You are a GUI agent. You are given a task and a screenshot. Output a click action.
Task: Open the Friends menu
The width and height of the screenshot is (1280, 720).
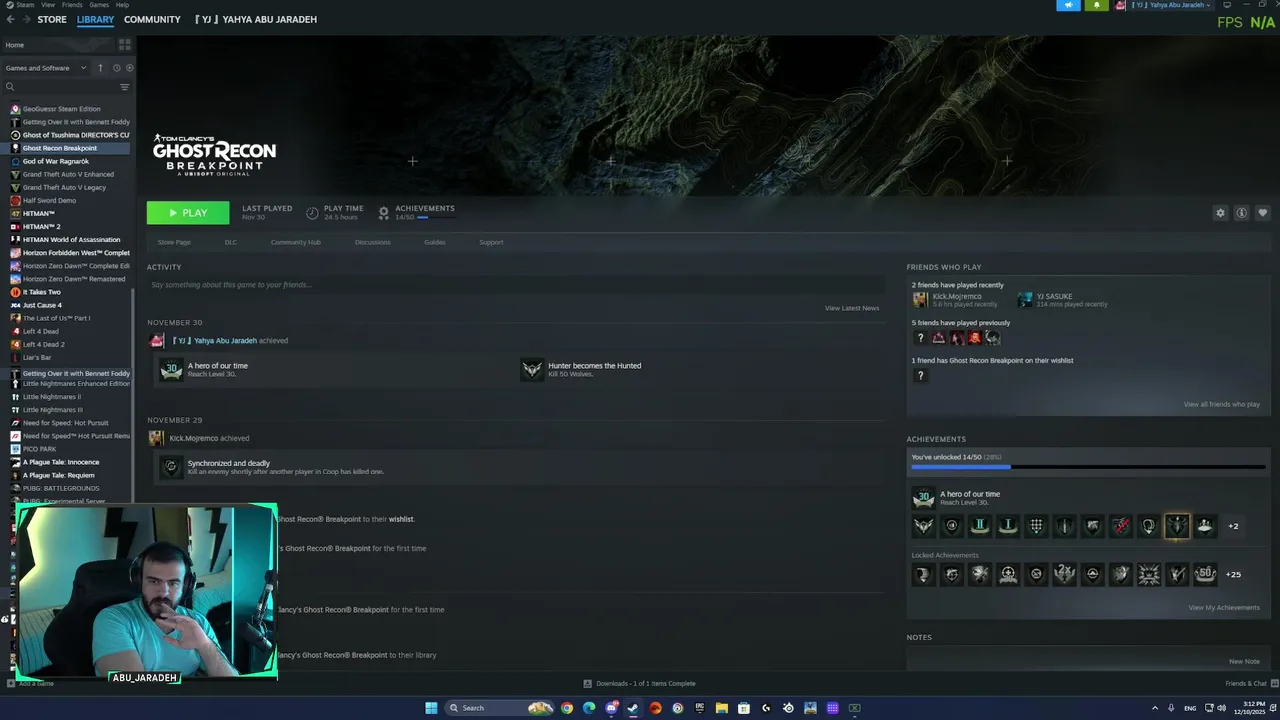pos(72,5)
